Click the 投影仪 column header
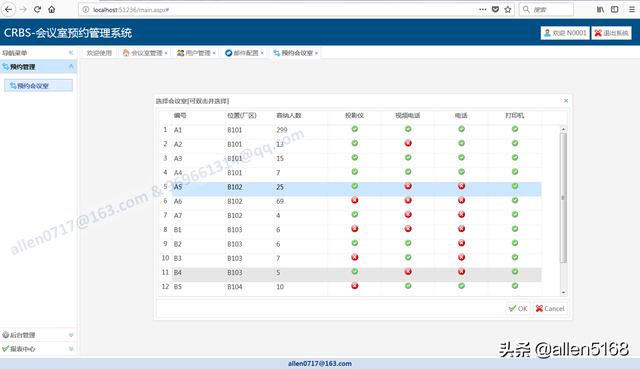The image size is (640, 369). pyautogui.click(x=354, y=116)
